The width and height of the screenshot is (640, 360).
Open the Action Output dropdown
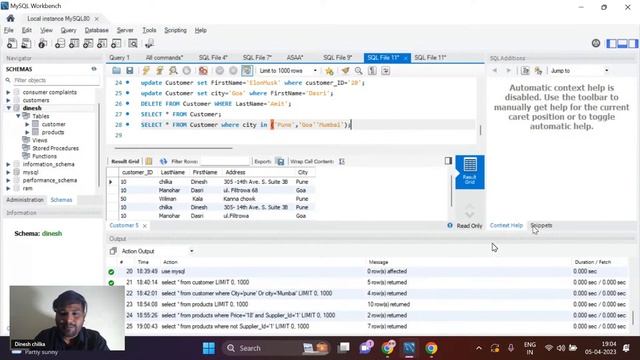[x=157, y=251]
